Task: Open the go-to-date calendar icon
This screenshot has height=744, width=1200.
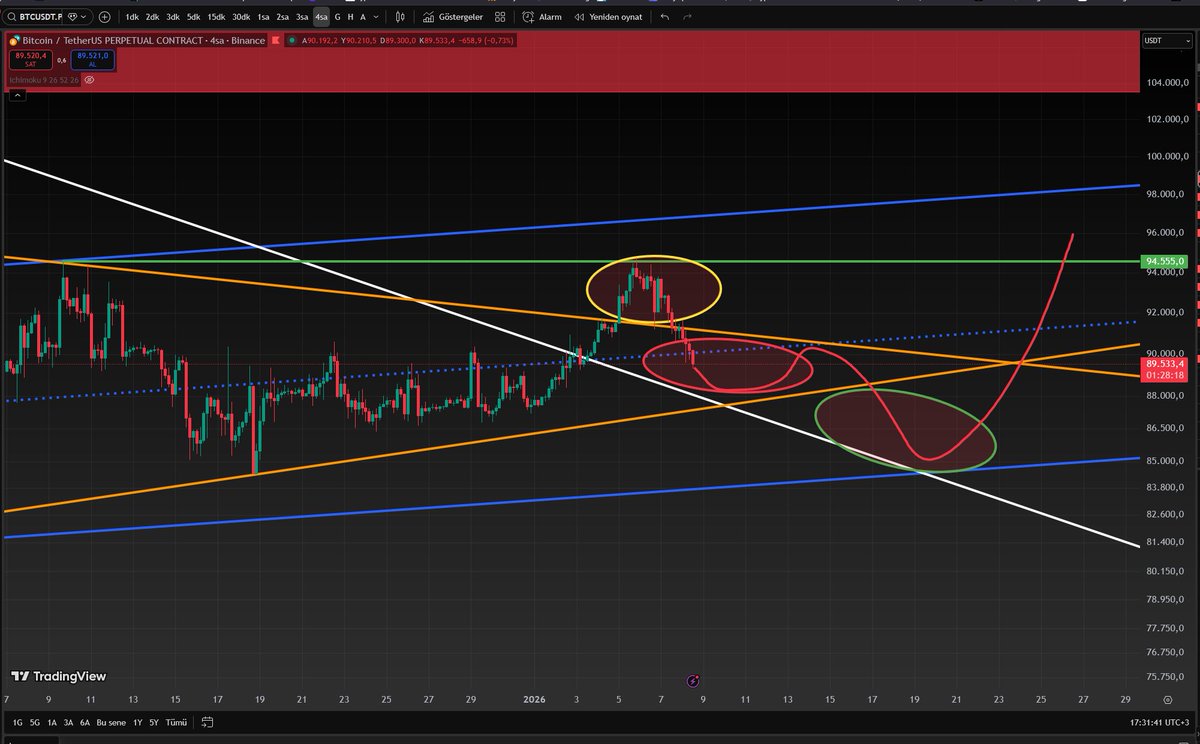Action: [x=207, y=722]
